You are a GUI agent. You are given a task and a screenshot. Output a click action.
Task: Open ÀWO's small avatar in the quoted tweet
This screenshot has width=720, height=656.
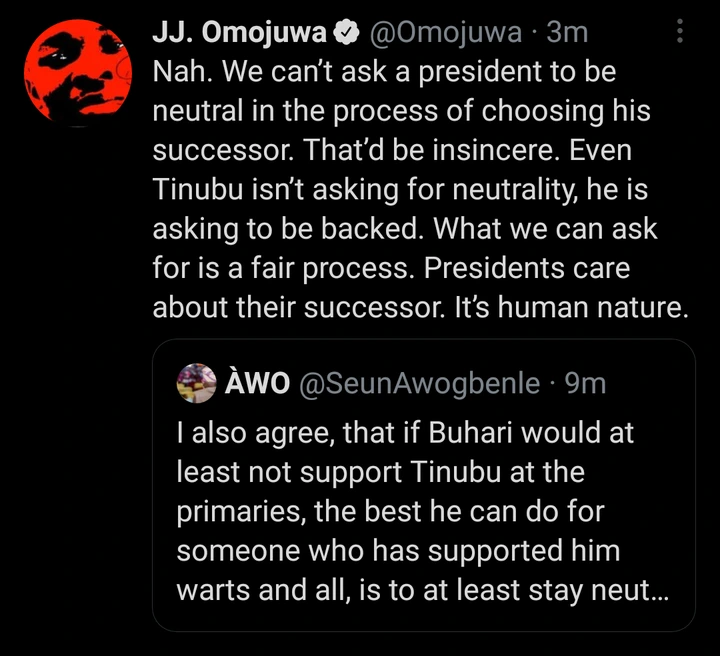click(x=197, y=383)
